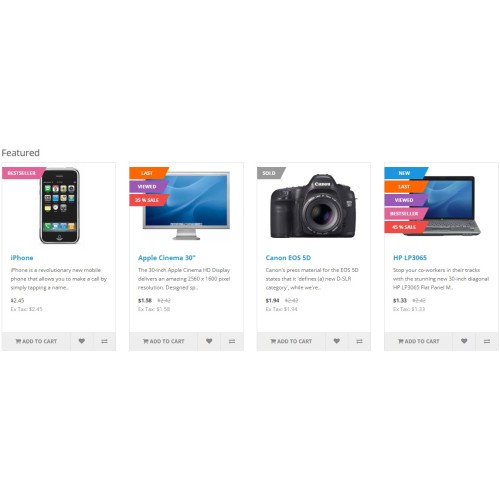
Task: Add Canon EOS 5D to cart
Action: (291, 341)
